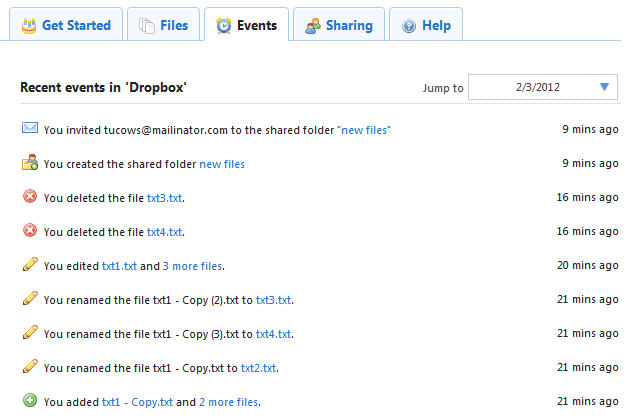Open txt2.txt link in renamed event

[258, 368]
